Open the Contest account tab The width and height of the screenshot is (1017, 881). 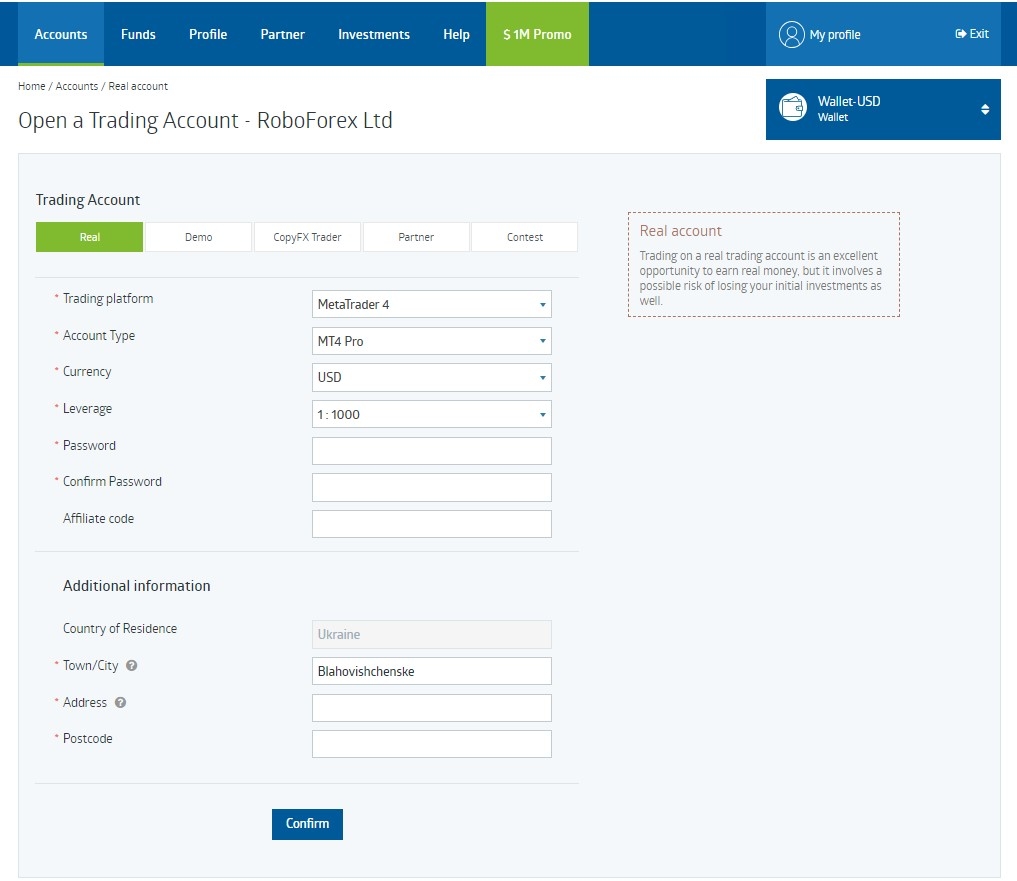point(524,237)
